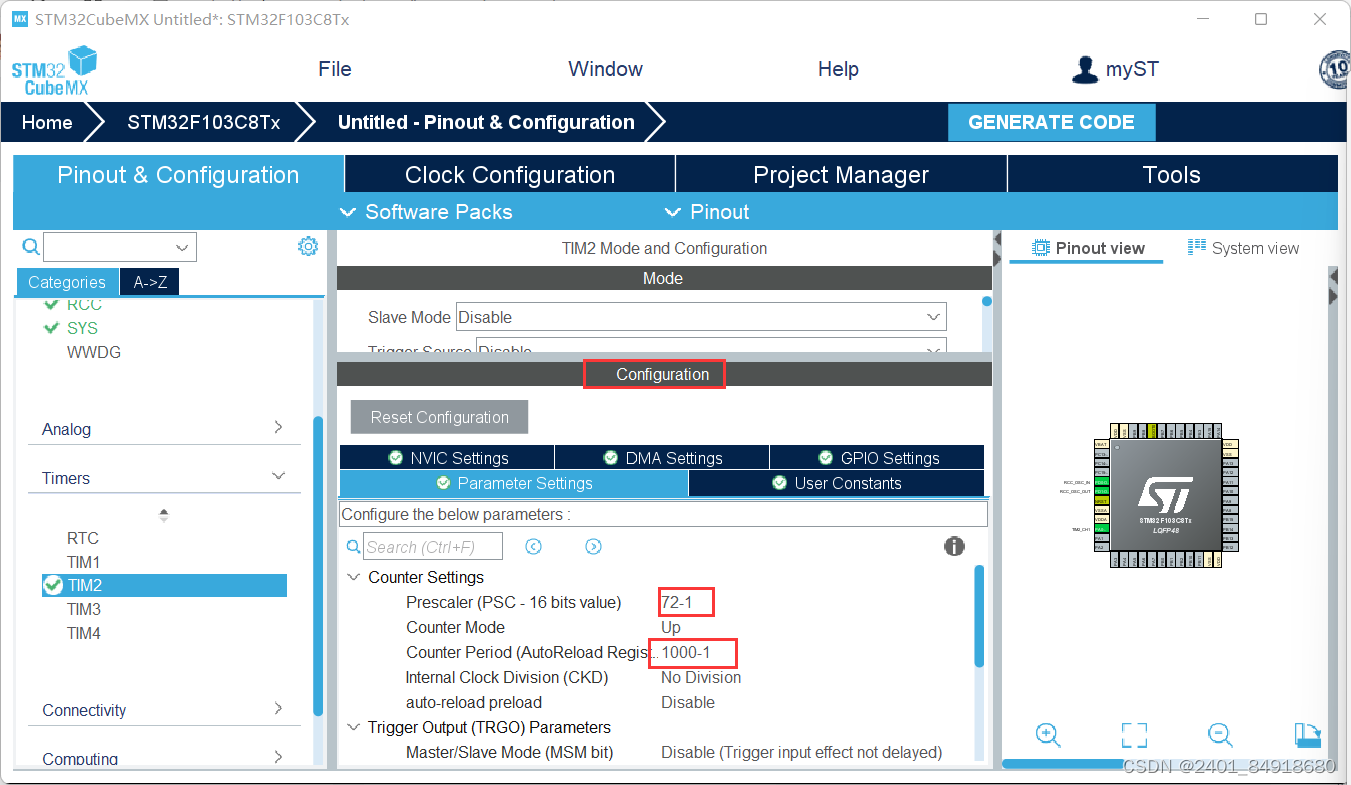Go to next parameter search result
Image resolution: width=1351 pixels, height=785 pixels.
tap(594, 546)
